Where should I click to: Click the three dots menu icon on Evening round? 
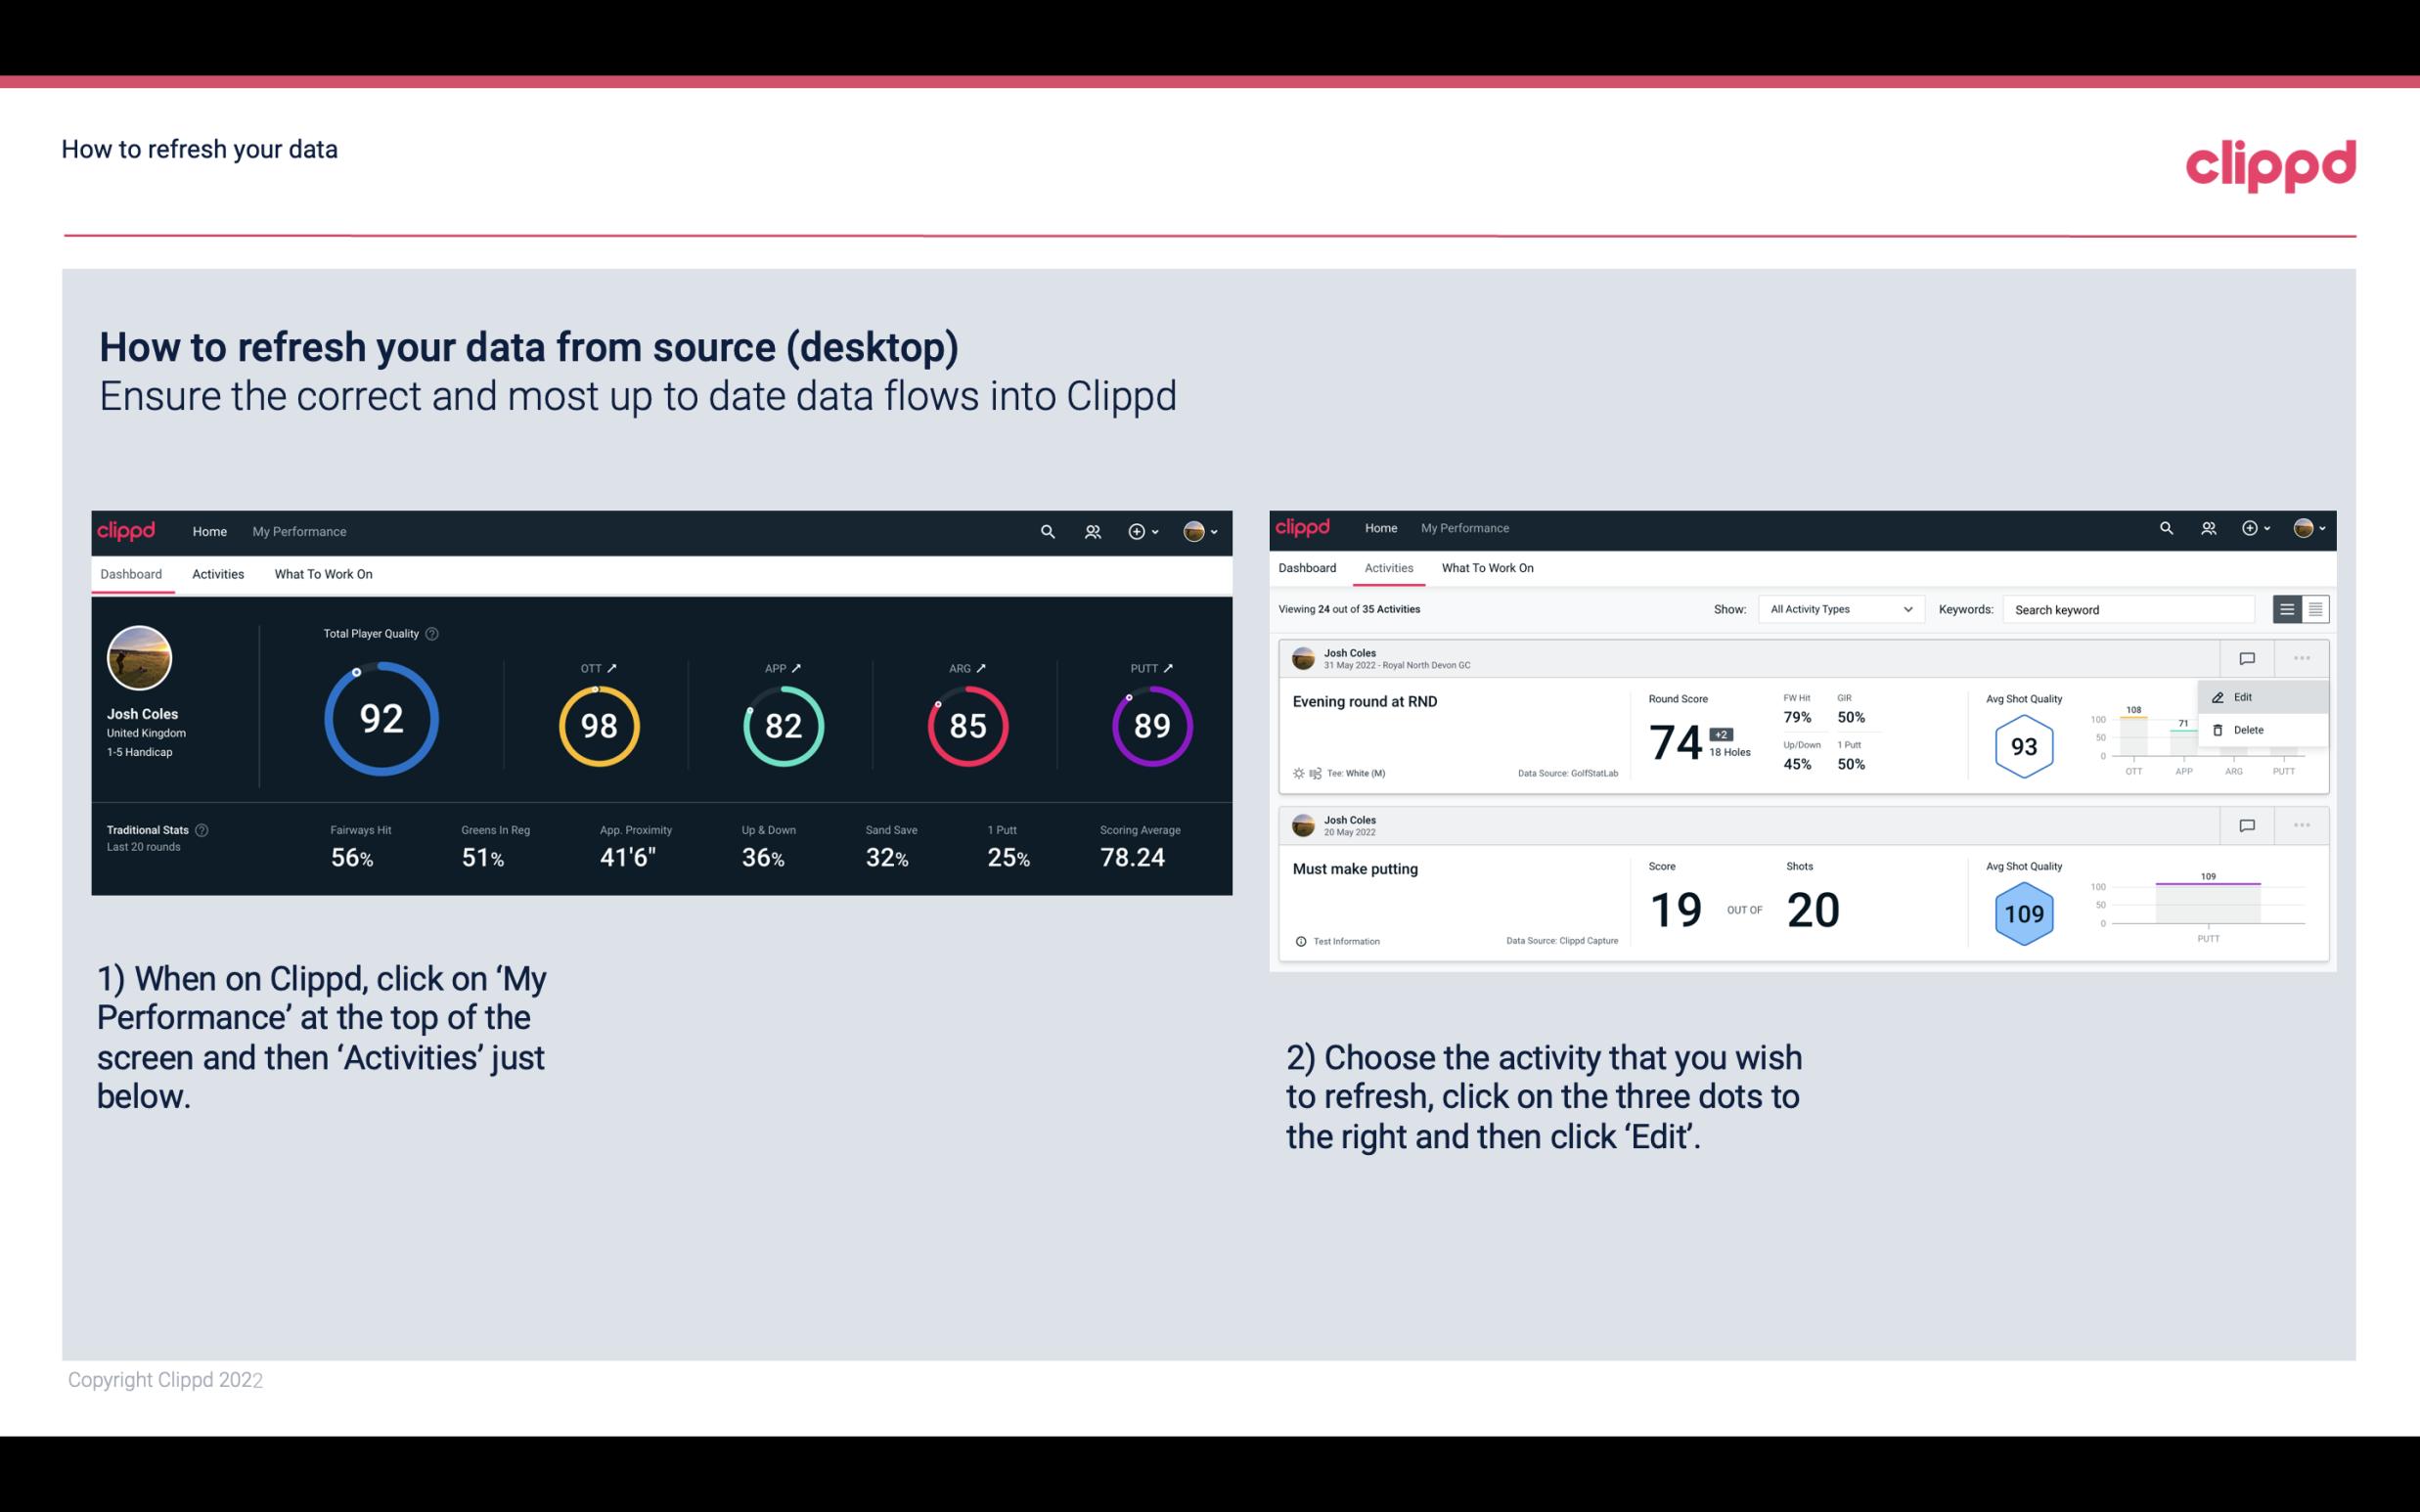(x=2304, y=656)
